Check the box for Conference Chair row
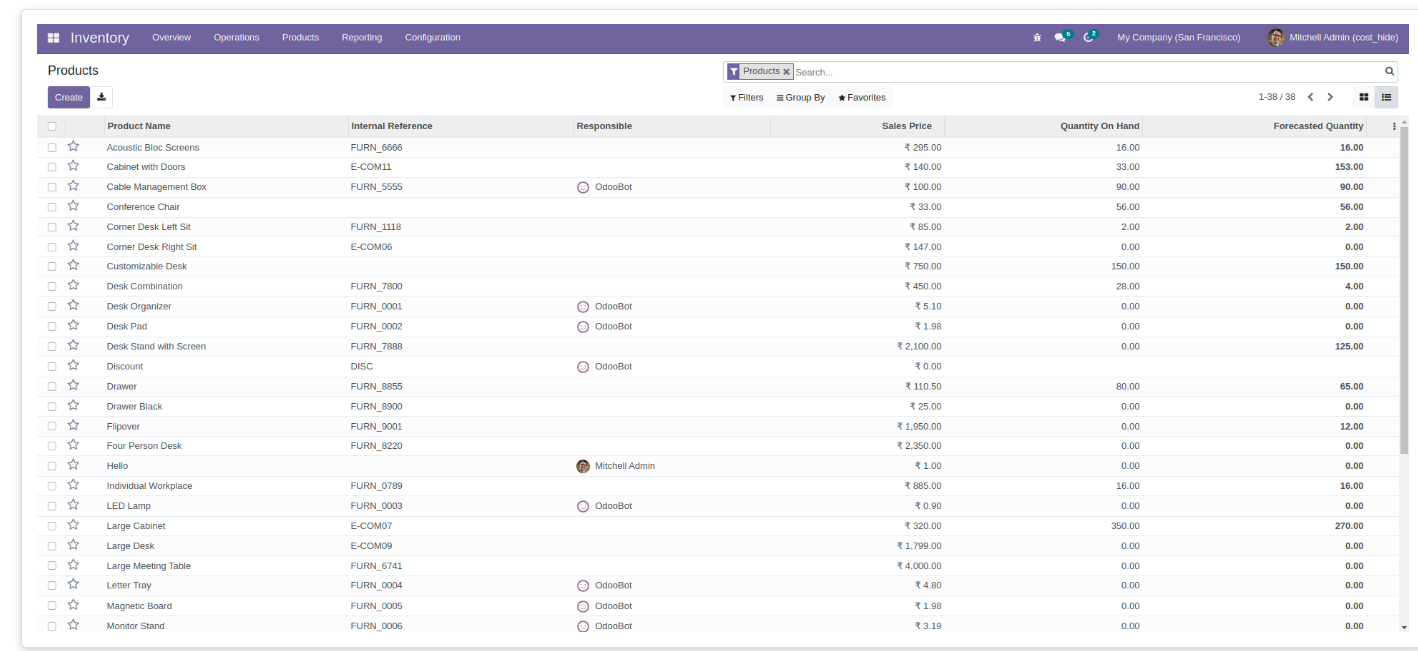Screen dimensions: 1418x651 pyautogui.click(x=52, y=207)
